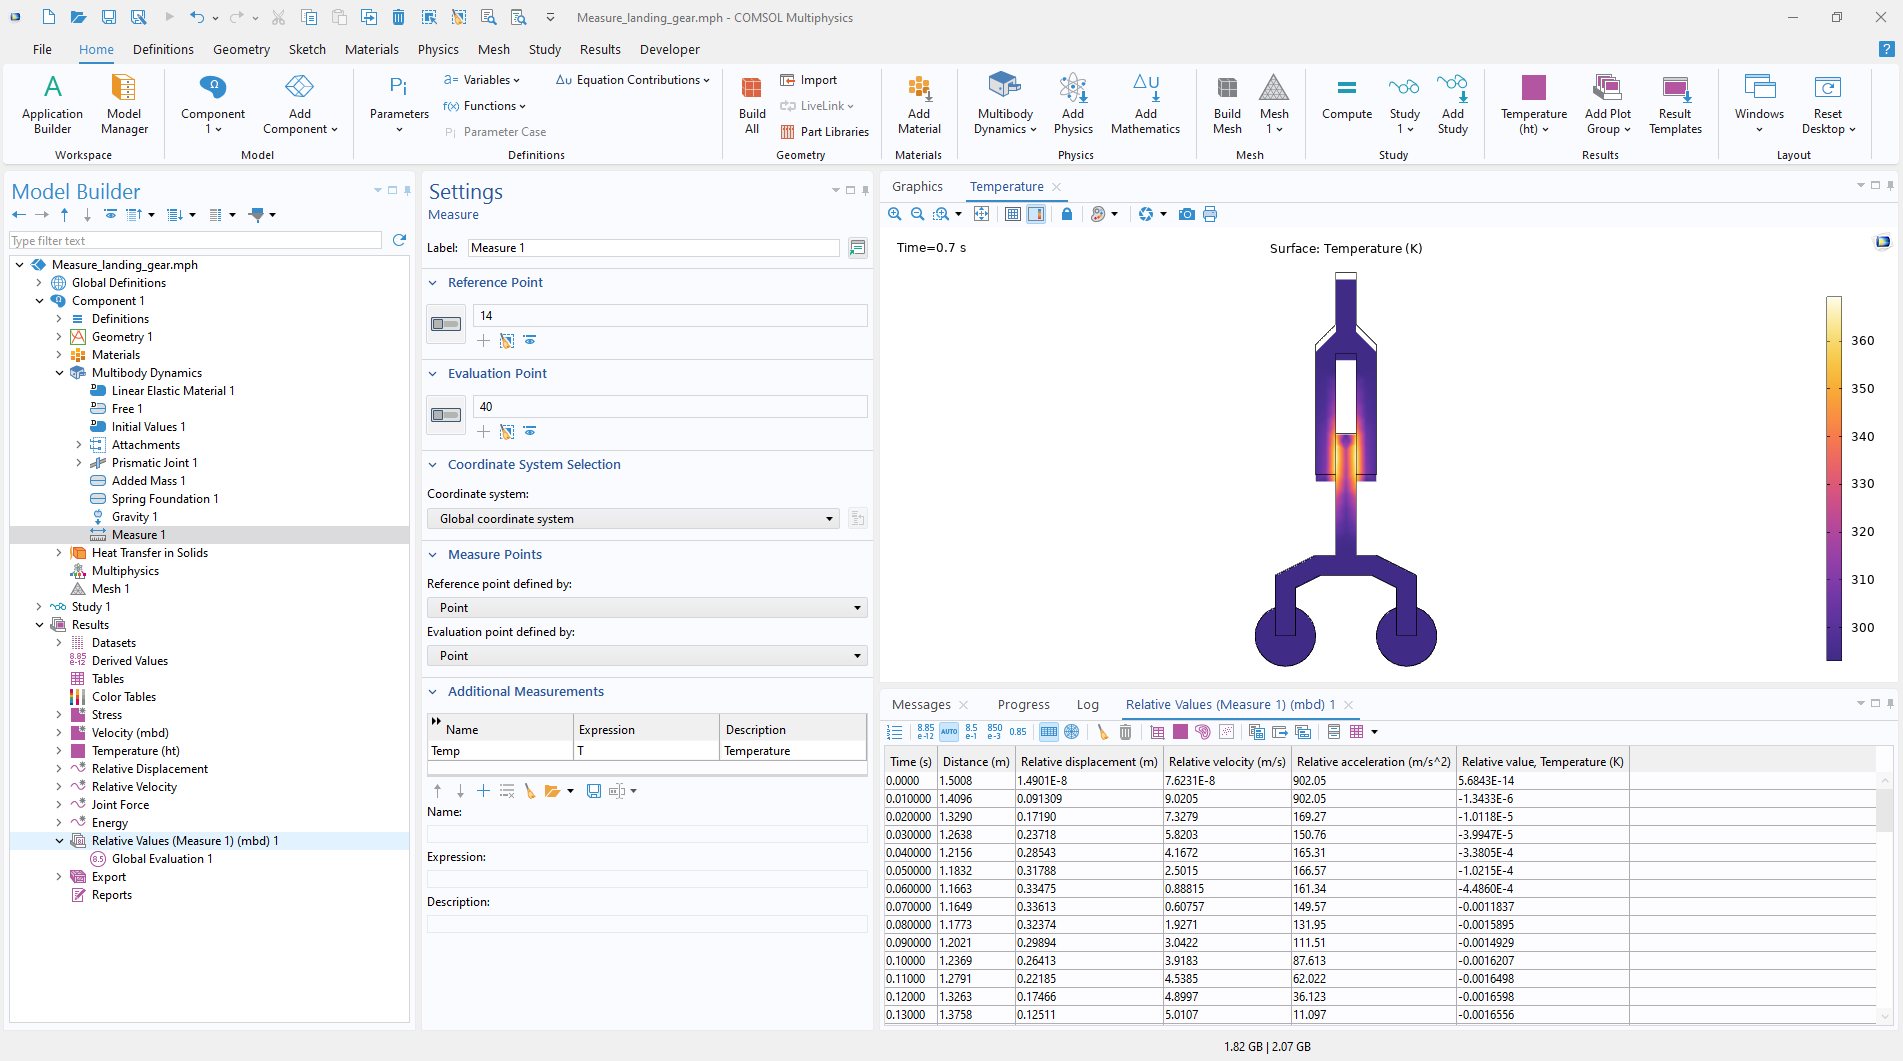Toggle full precision display 8.85e-12

(926, 732)
